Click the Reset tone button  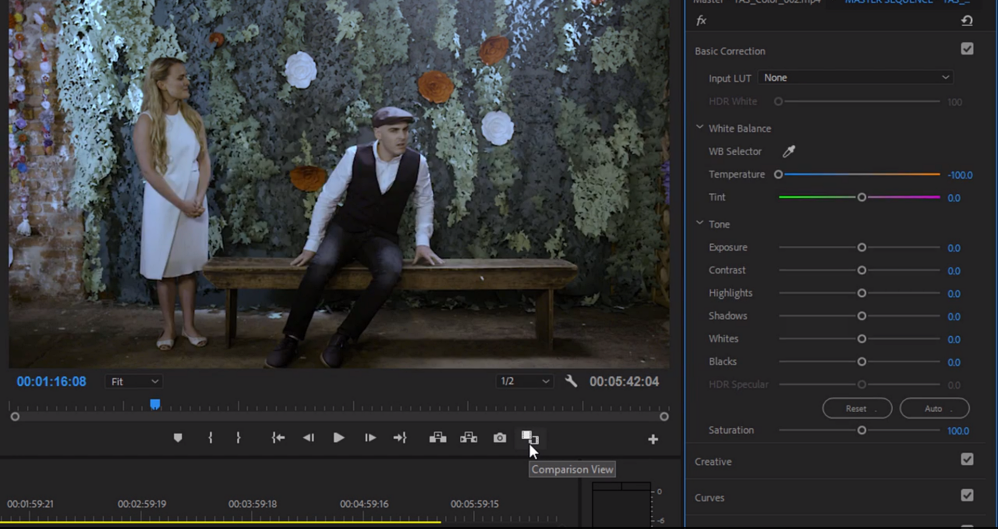coord(857,409)
